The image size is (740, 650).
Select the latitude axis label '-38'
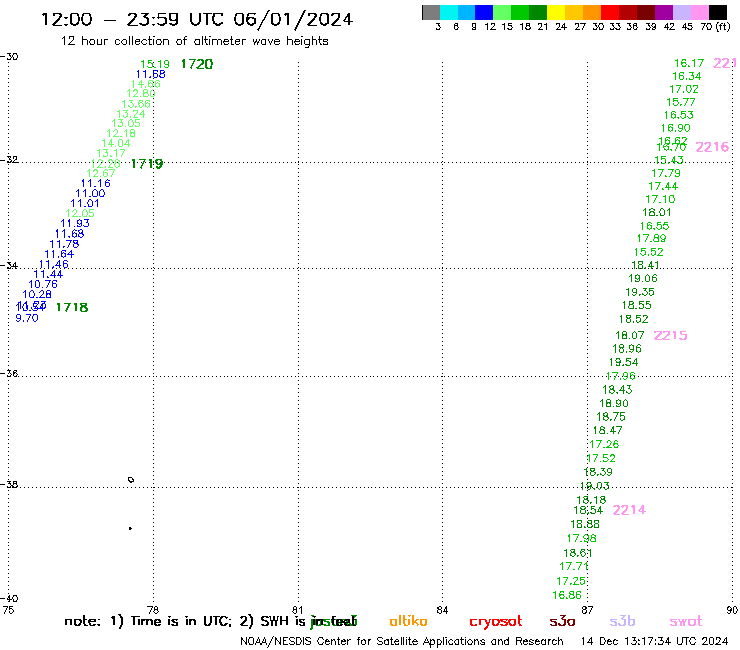point(9,485)
